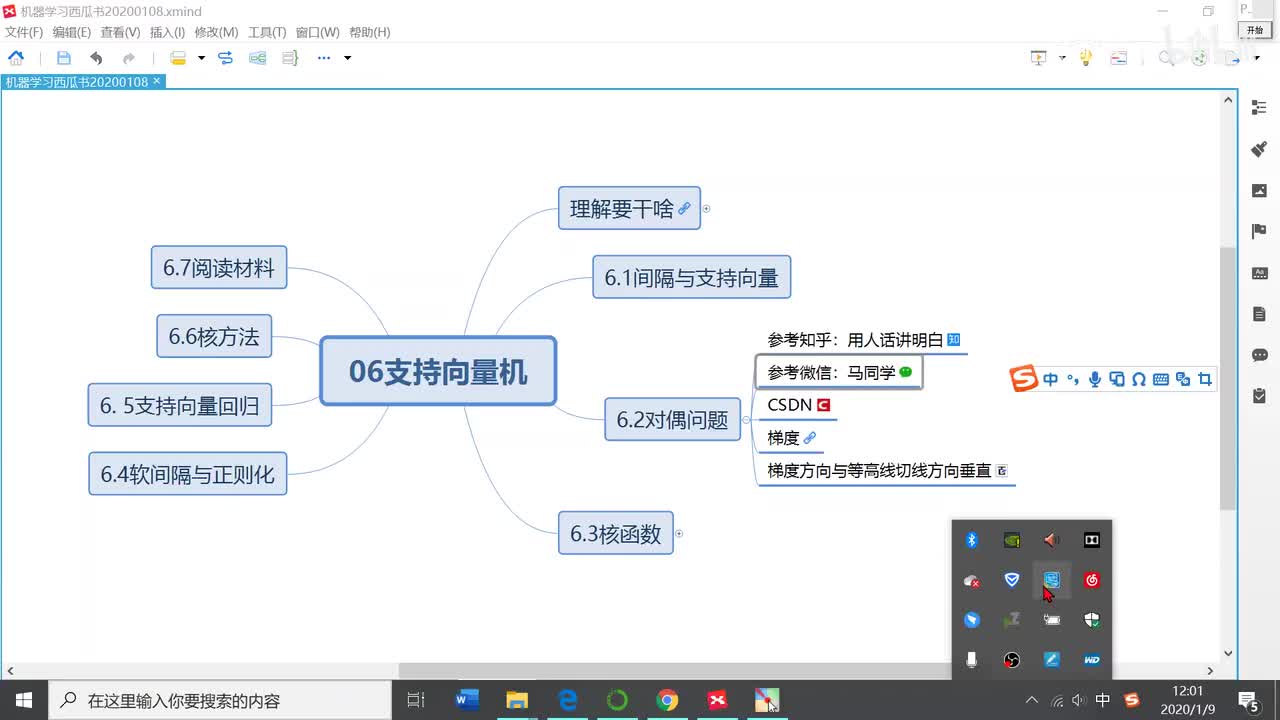
Task: Open the Home icon in the toolbar
Action: point(16,58)
